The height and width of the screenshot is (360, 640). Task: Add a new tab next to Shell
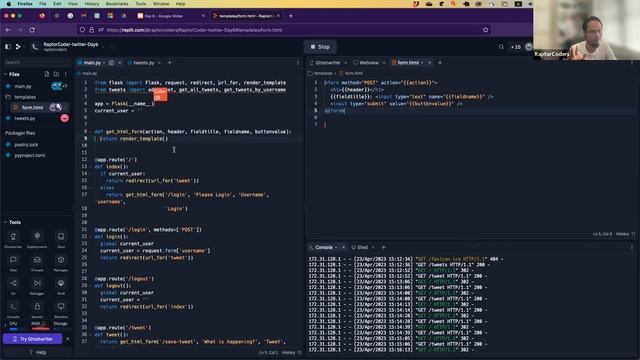click(x=383, y=247)
